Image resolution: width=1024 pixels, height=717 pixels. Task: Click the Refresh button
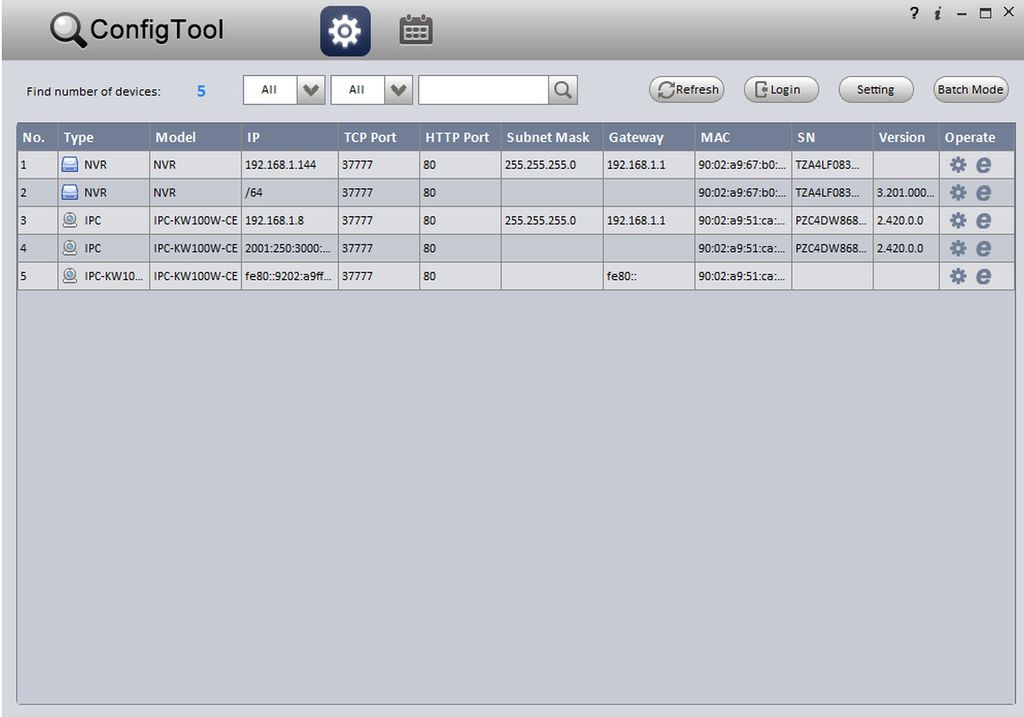coord(686,89)
